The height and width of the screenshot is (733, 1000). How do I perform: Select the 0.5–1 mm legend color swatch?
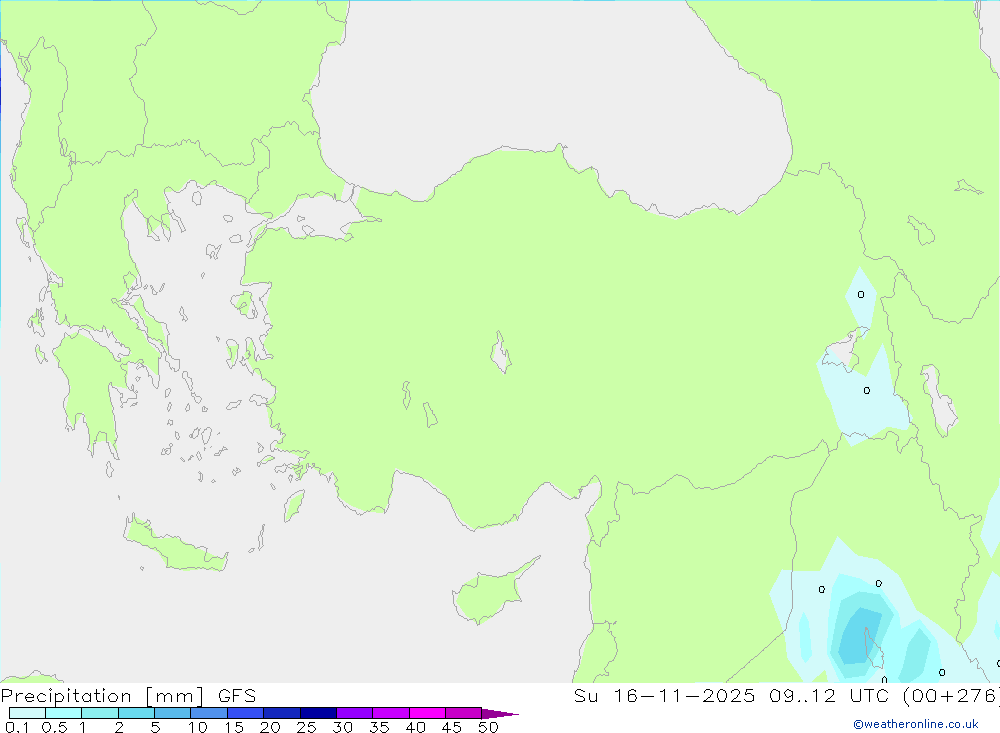tap(63, 713)
